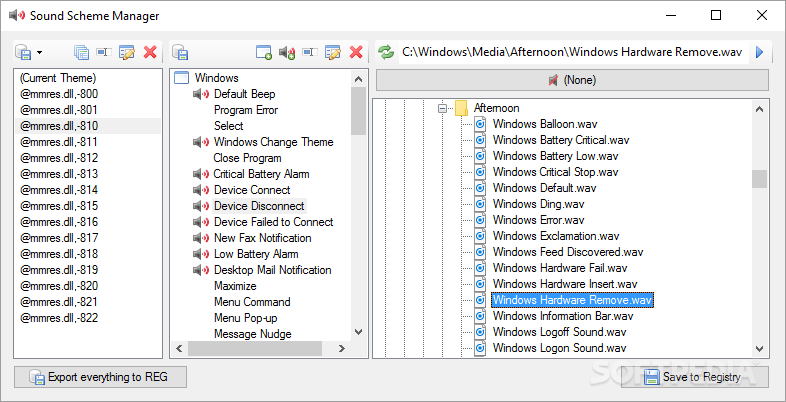Click the file tree scrollbar up arrow

click(x=759, y=109)
